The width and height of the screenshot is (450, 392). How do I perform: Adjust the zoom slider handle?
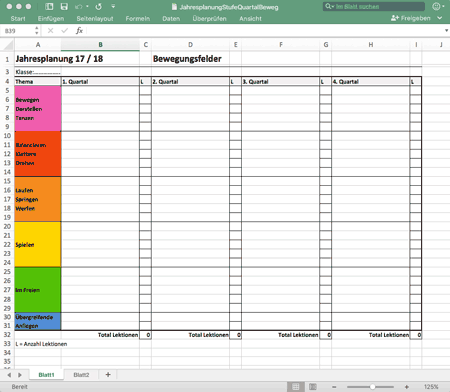point(372,387)
